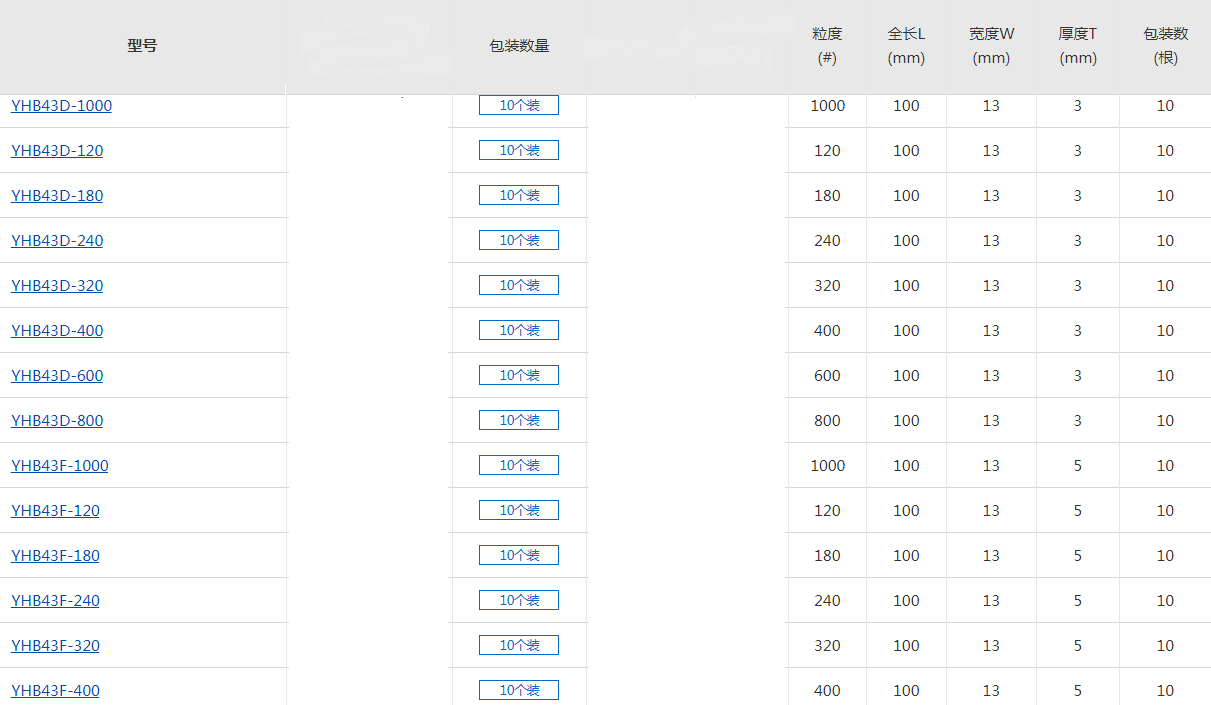The image size is (1211, 705).
Task: Open the YHB43F-120 model link
Action: [x=55, y=511]
